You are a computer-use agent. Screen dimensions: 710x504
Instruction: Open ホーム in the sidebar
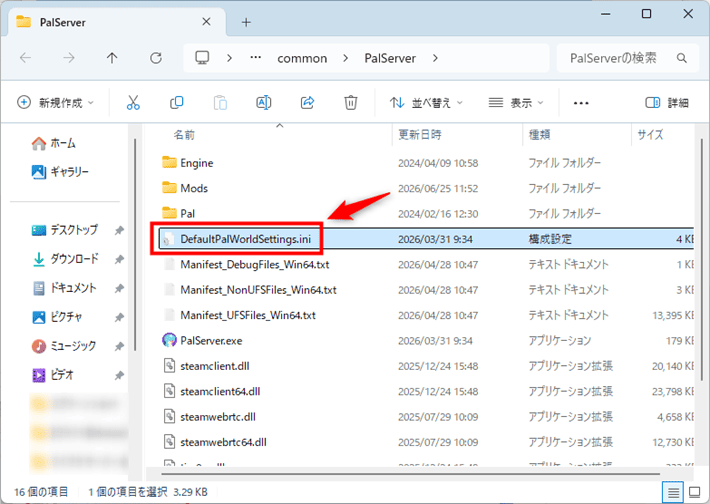pos(53,144)
